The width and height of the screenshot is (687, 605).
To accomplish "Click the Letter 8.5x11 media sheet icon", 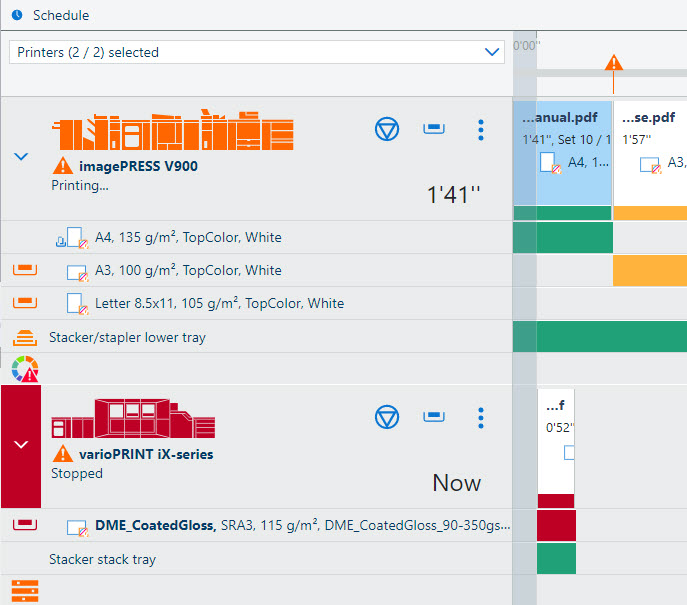I will (x=78, y=304).
